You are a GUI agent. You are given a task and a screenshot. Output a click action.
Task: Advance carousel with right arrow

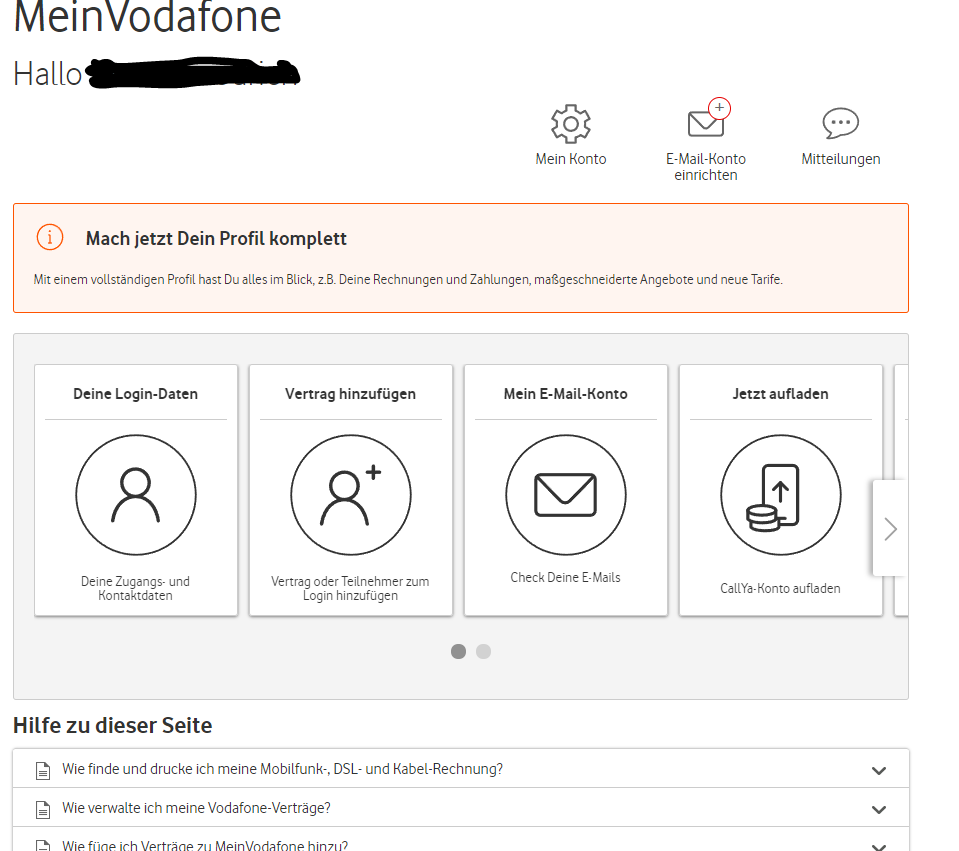890,529
